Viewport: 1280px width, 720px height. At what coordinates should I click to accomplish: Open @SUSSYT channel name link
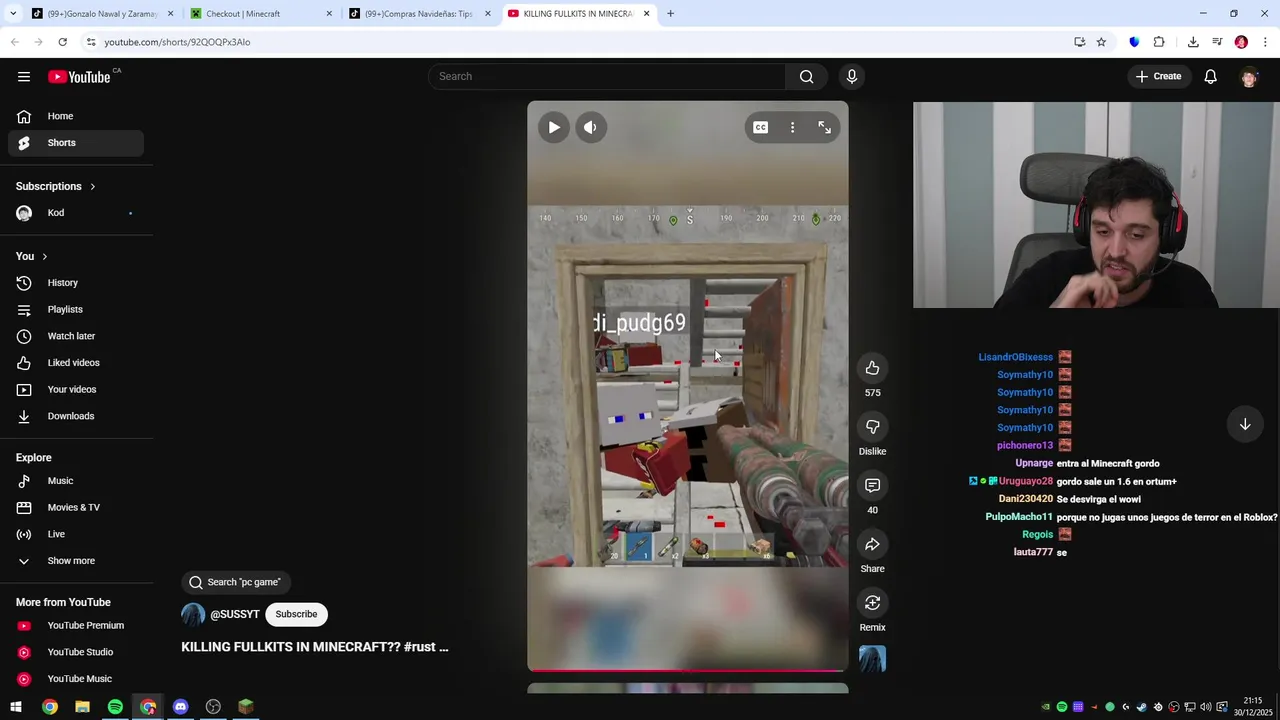click(x=235, y=615)
